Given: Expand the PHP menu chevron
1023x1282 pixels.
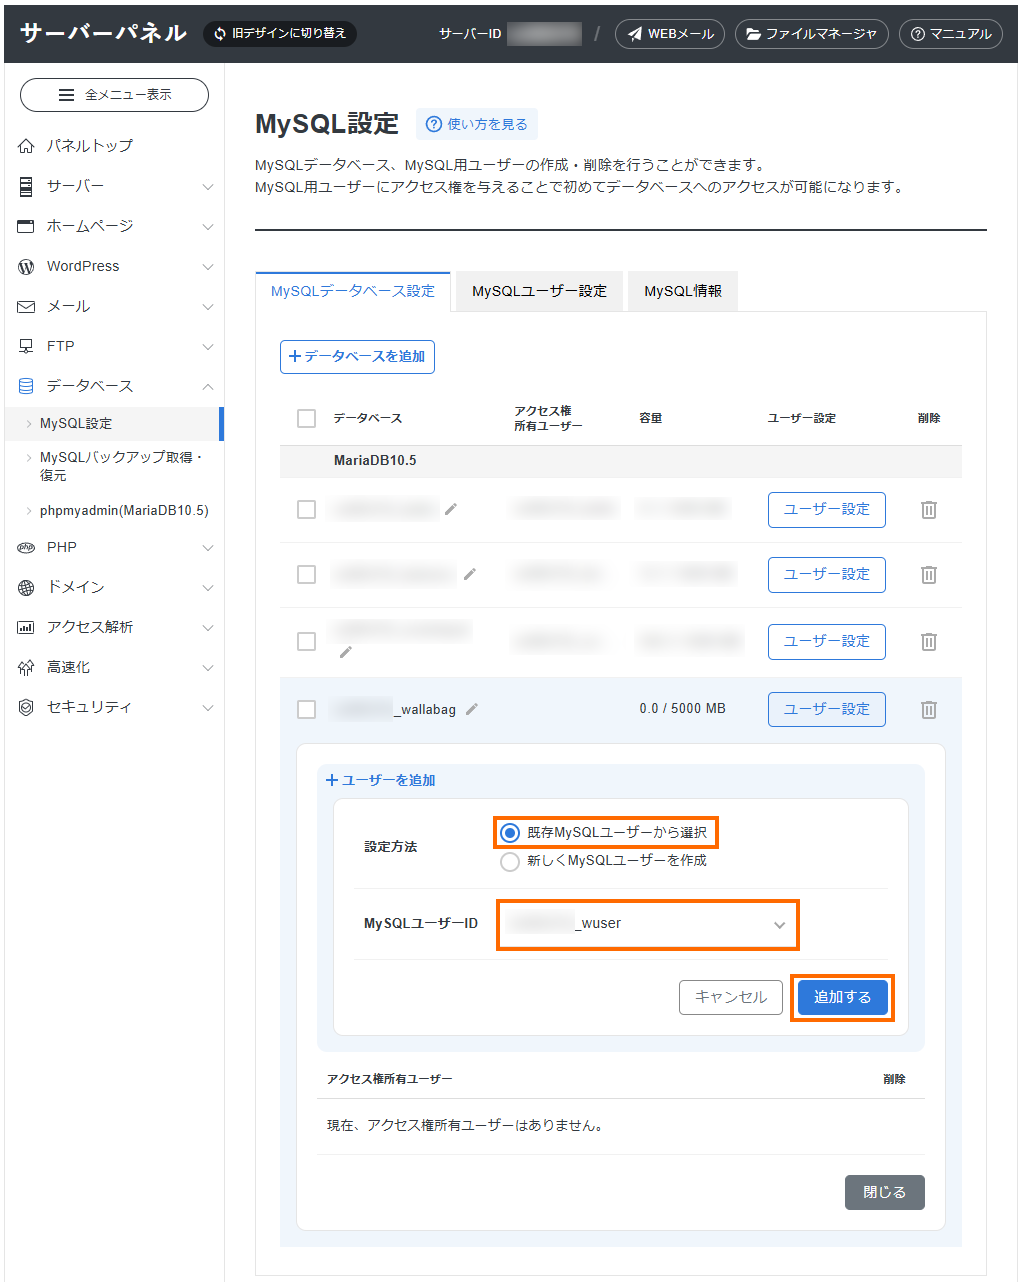Looking at the screenshot, I should click(208, 548).
